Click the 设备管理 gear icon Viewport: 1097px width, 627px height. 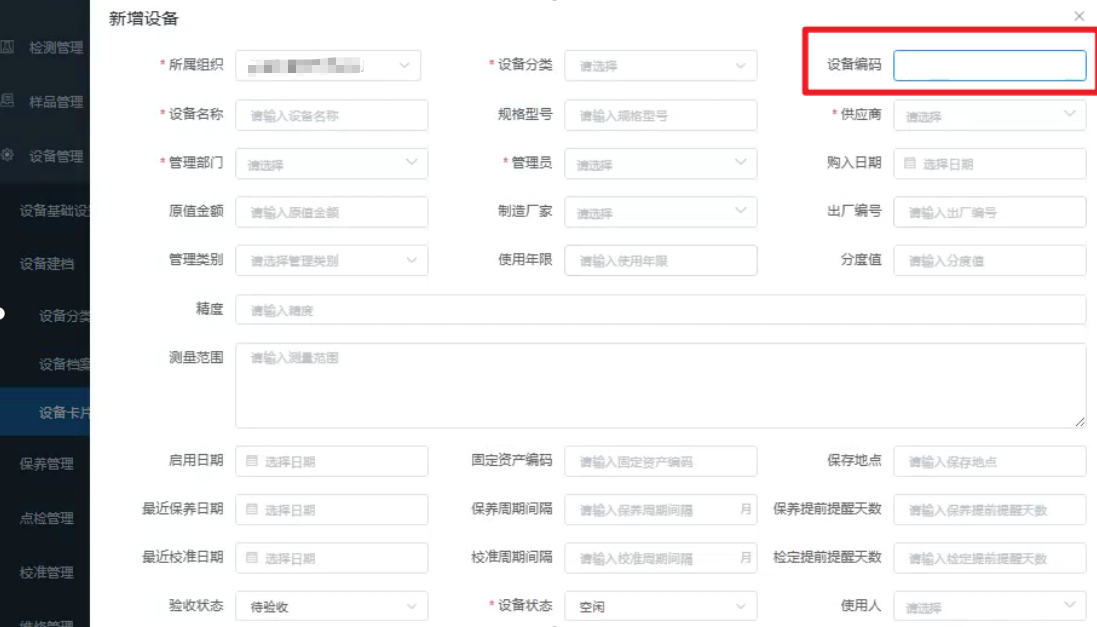pyautogui.click(x=7, y=155)
